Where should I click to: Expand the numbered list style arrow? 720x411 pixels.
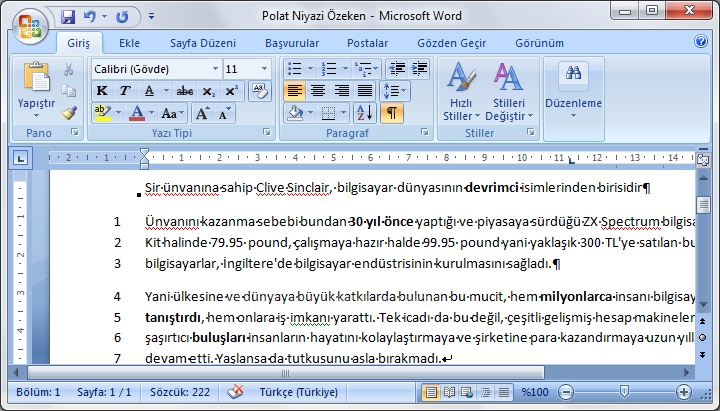click(345, 69)
